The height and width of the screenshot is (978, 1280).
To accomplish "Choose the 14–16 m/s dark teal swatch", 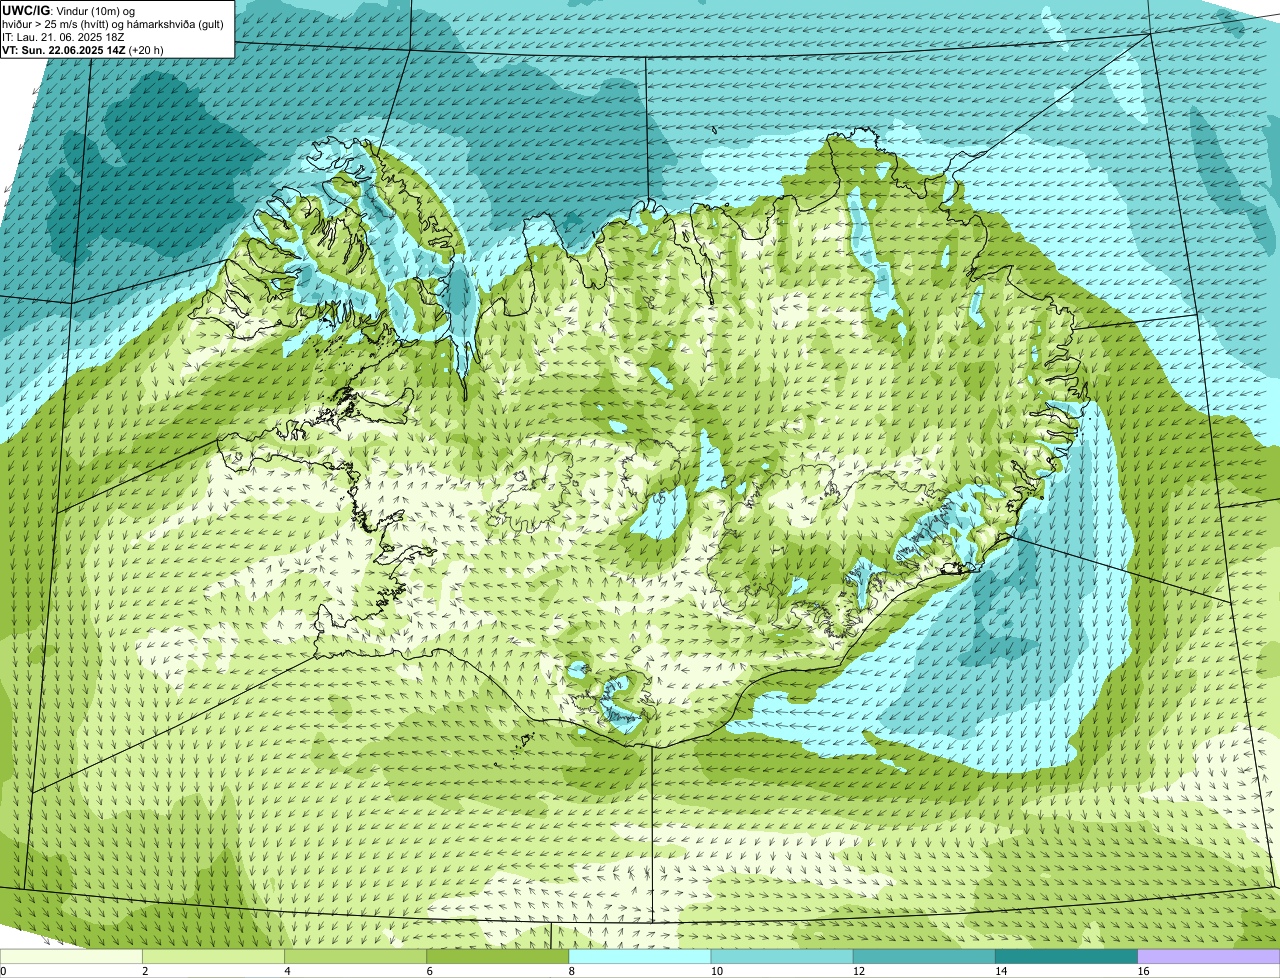I will [1066, 956].
